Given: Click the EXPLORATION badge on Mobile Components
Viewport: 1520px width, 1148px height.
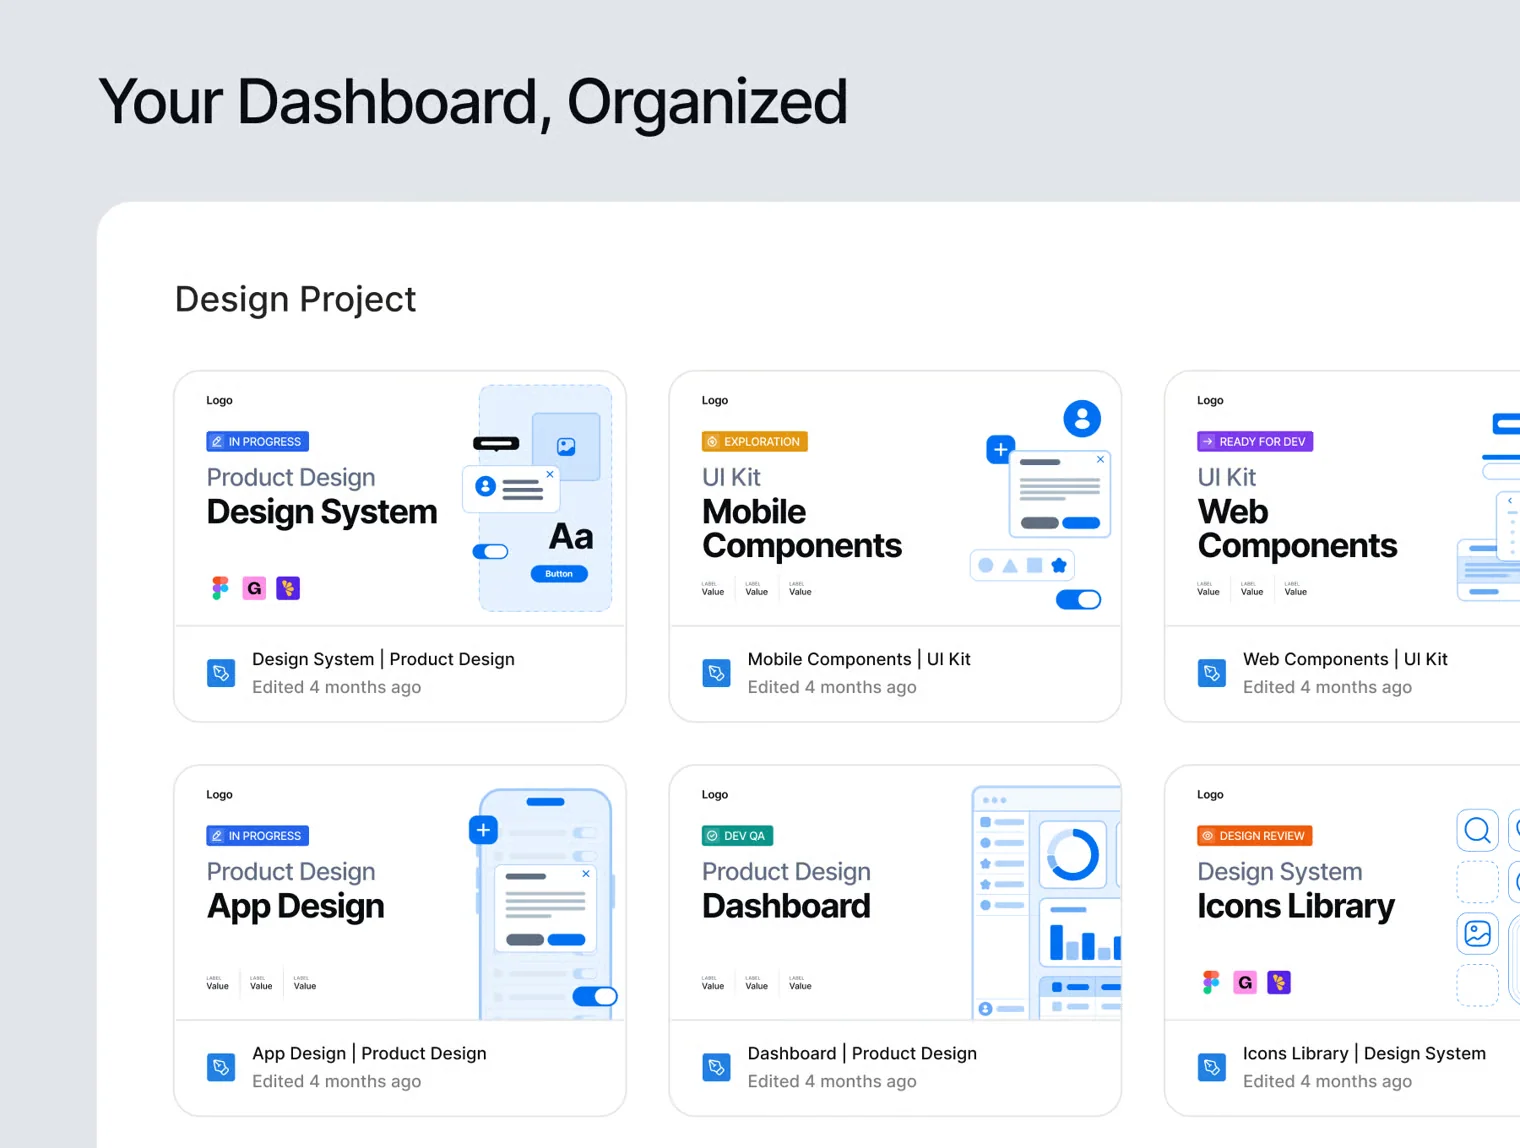Looking at the screenshot, I should (755, 441).
